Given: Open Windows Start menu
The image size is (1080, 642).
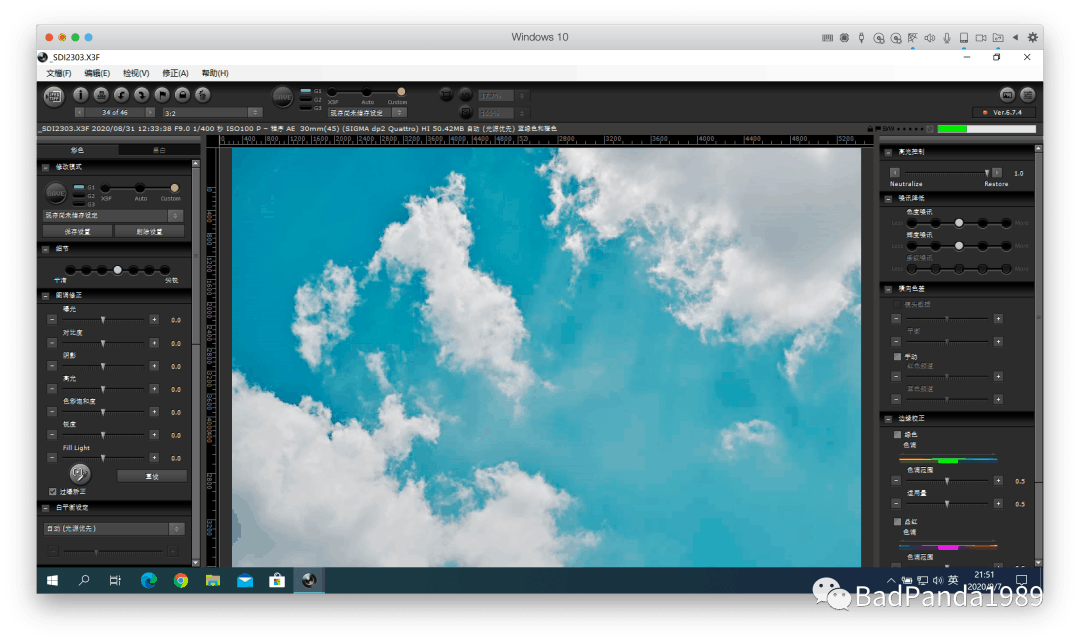Looking at the screenshot, I should coord(52,581).
